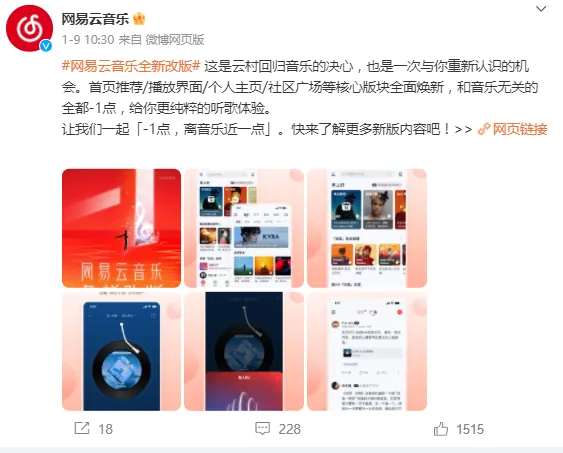
Task: Open the community feed screenshot thumbnail
Action: point(367,351)
